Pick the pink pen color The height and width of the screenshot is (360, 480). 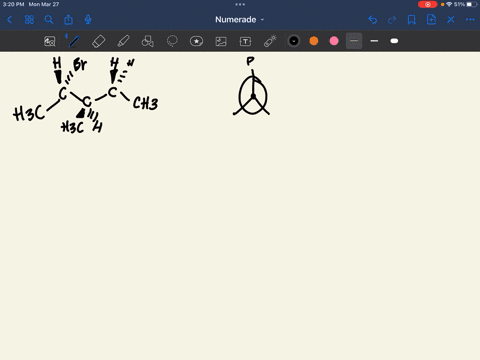(334, 41)
